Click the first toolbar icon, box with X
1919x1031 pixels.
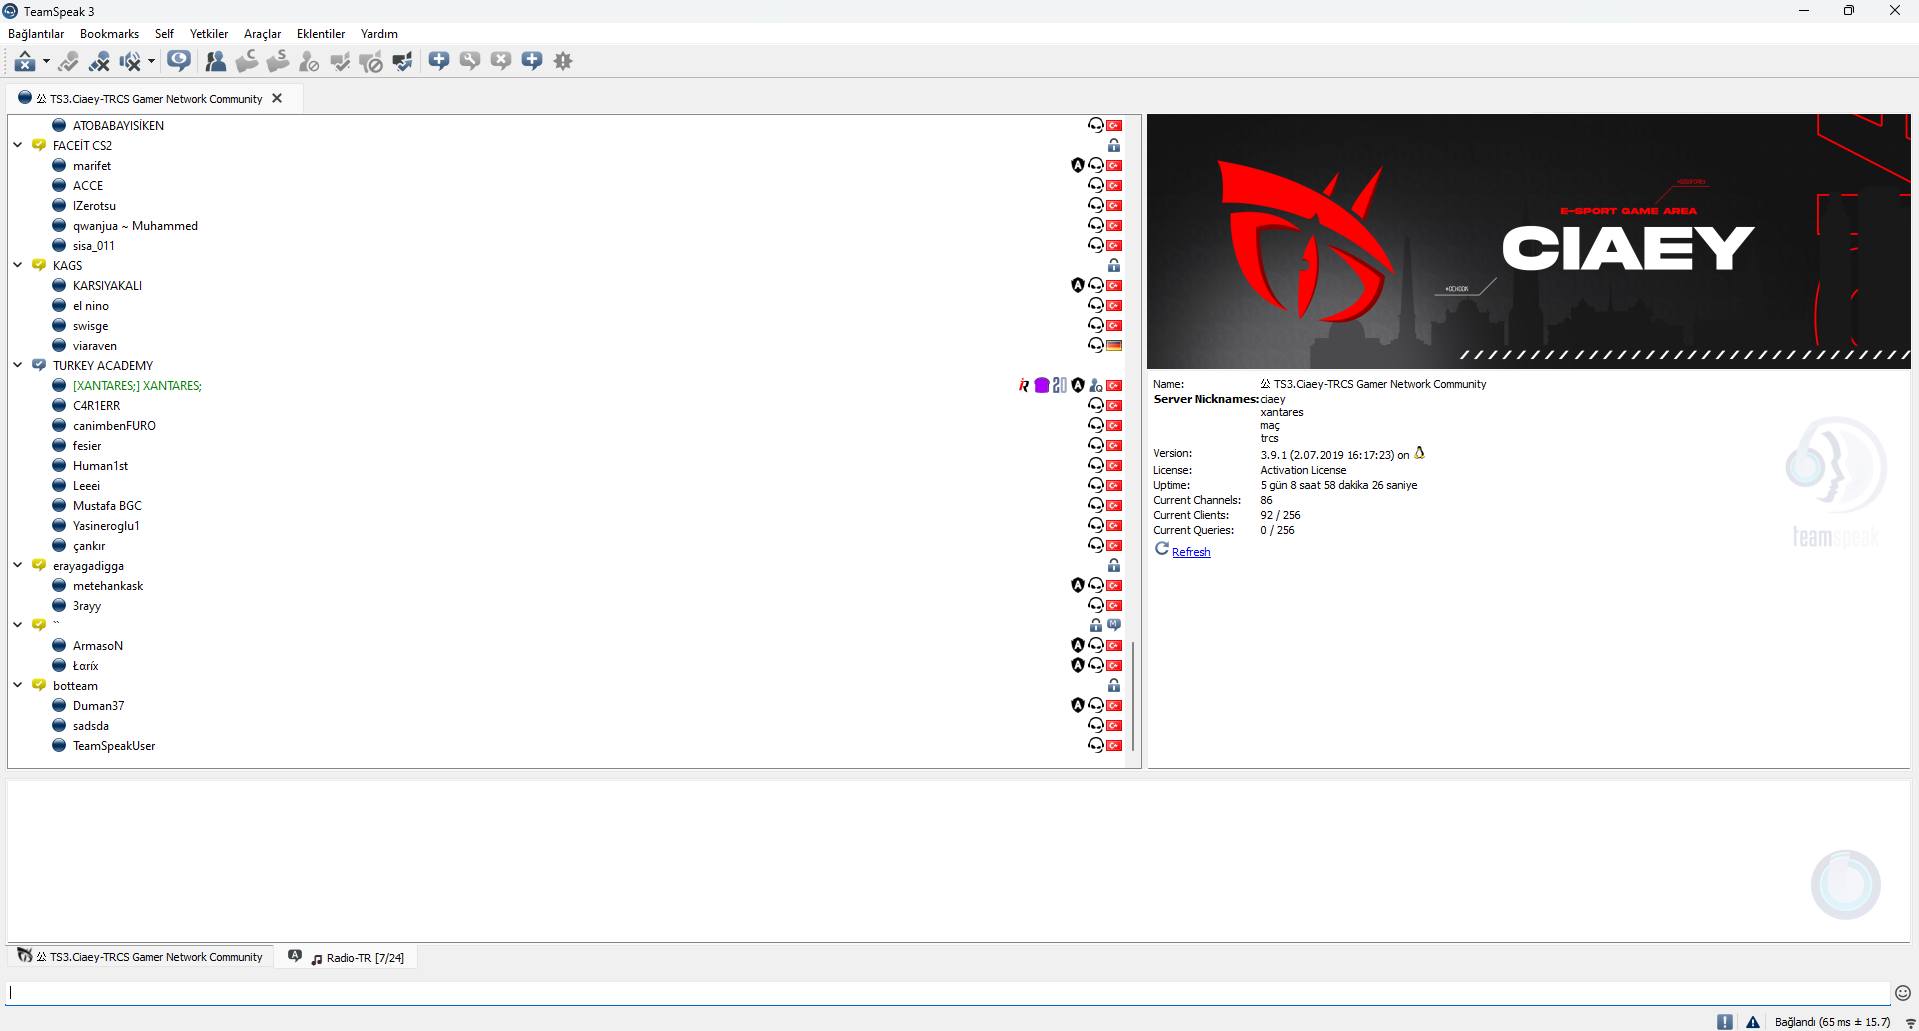pyautogui.click(x=25, y=61)
